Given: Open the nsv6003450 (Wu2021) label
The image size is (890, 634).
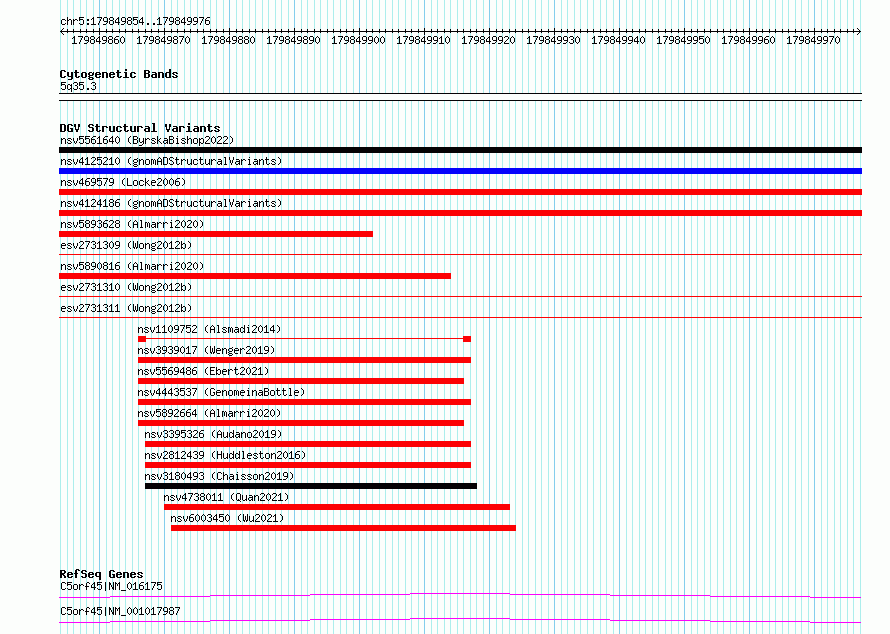Looking at the screenshot, I should point(227,518).
